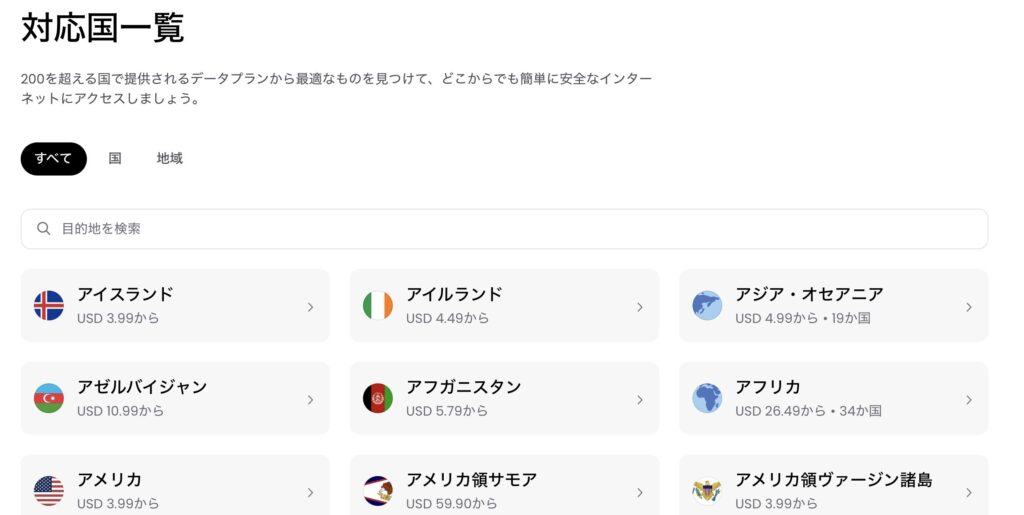This screenshot has width=1024, height=515.
Task: Select the すべて filter tab
Action: [x=54, y=159]
